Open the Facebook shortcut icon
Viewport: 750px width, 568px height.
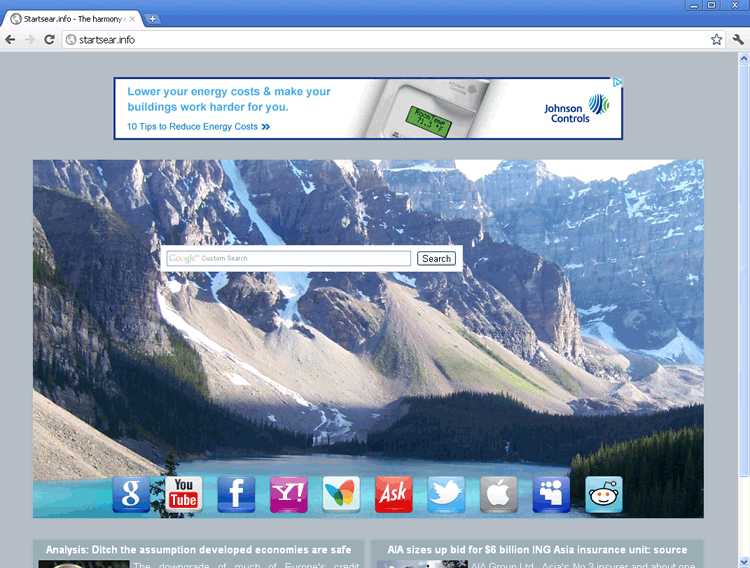coord(236,494)
